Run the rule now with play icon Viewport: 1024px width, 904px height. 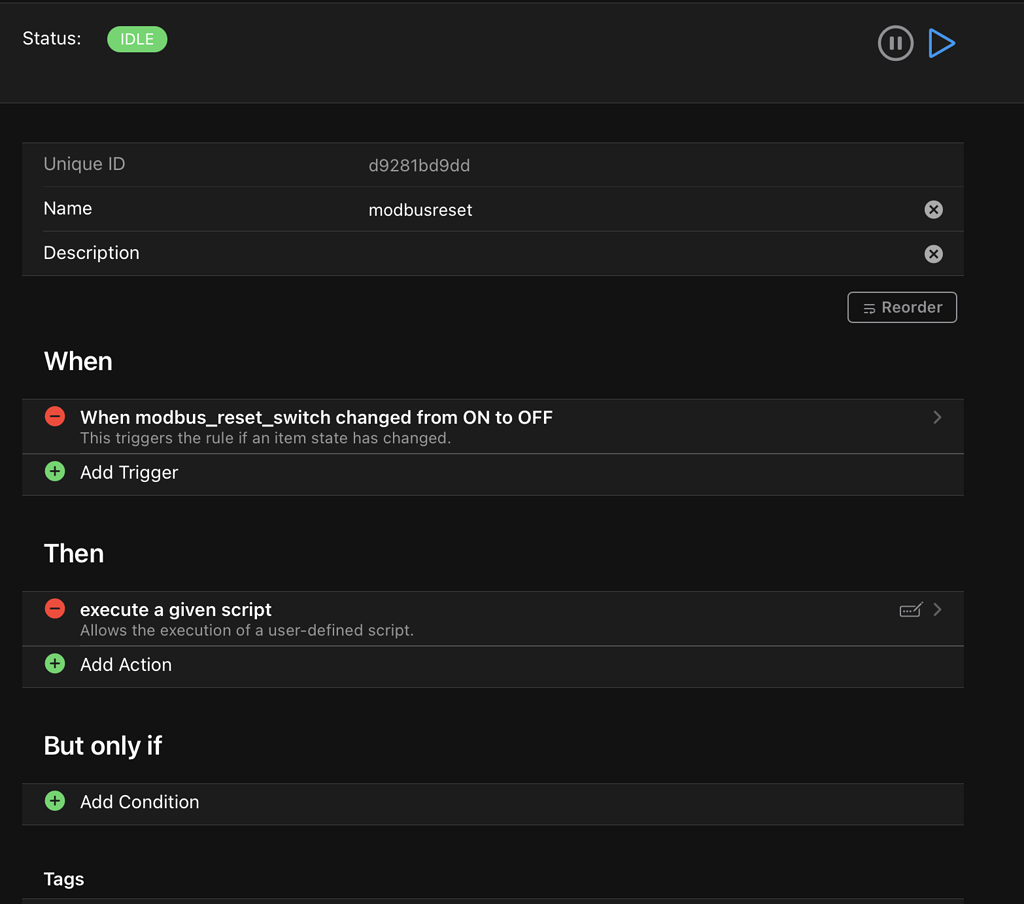coord(941,43)
